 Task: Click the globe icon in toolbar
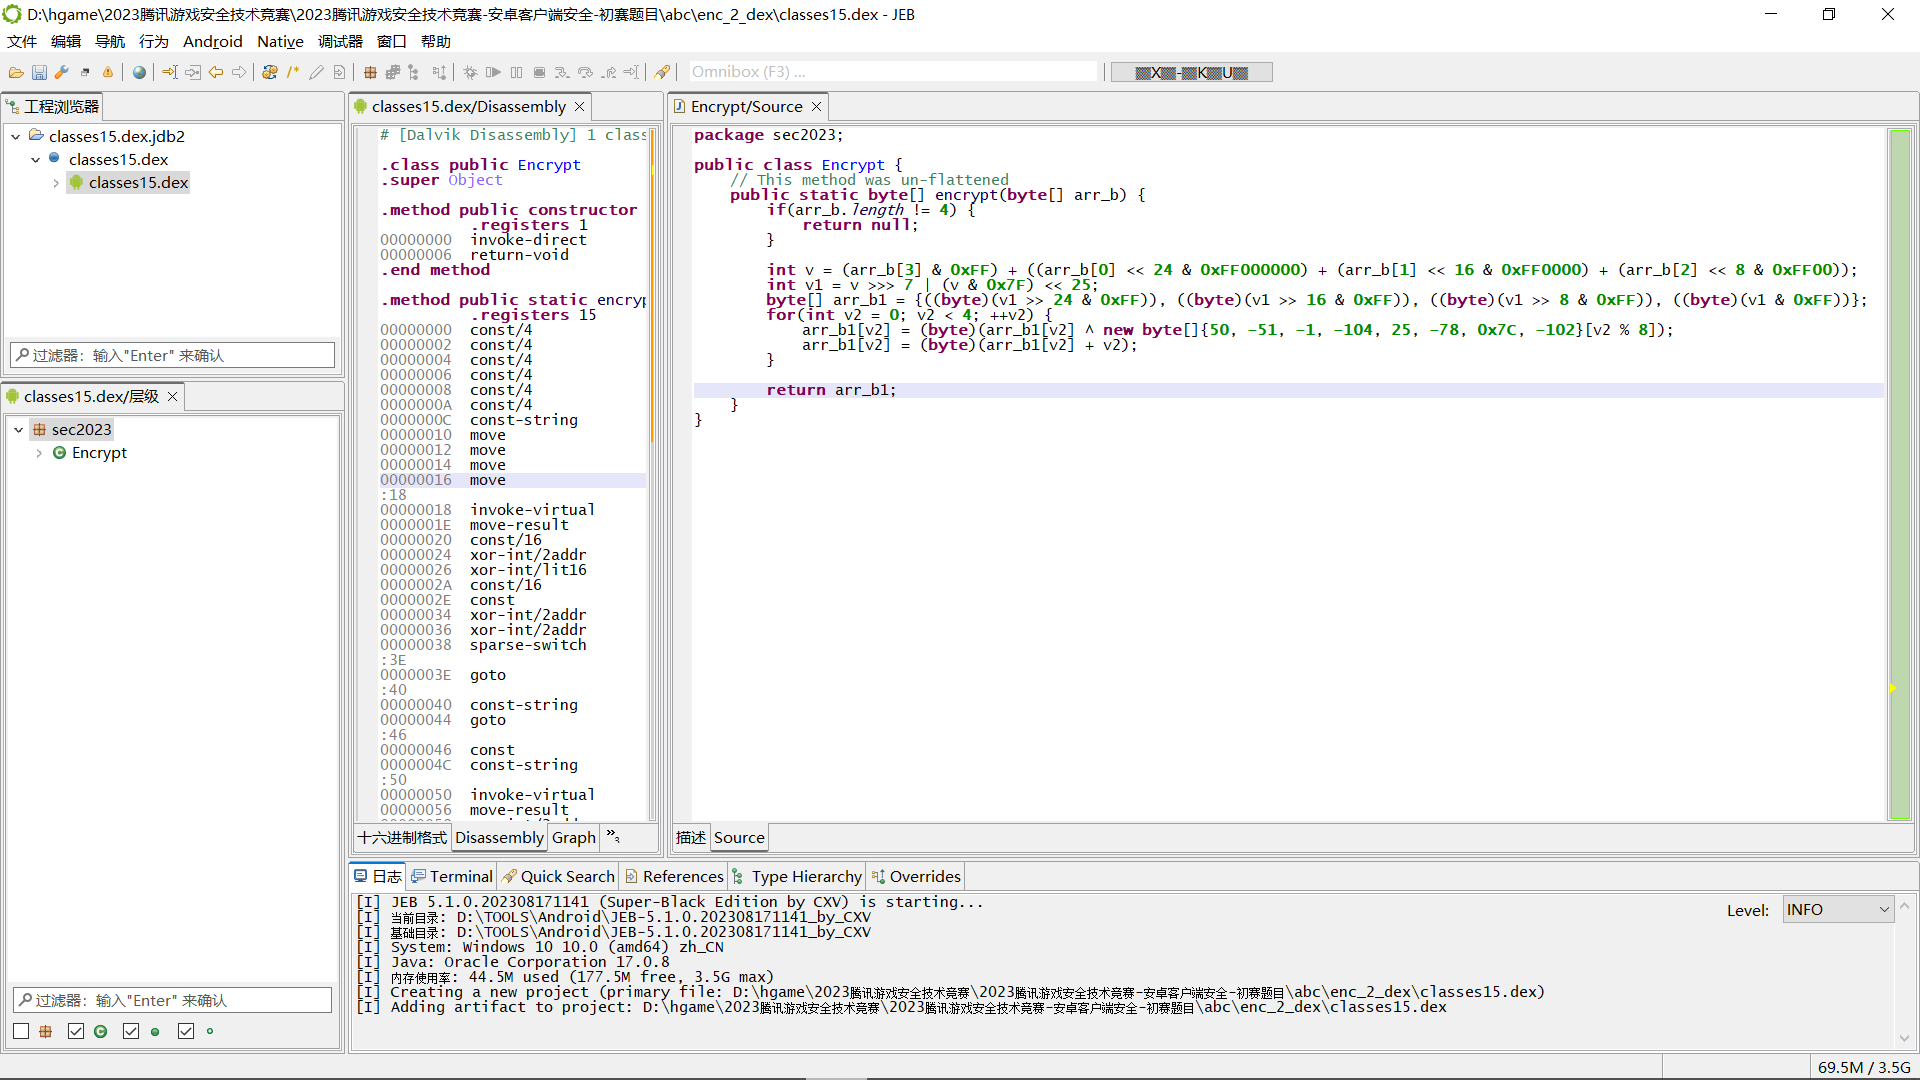click(139, 72)
